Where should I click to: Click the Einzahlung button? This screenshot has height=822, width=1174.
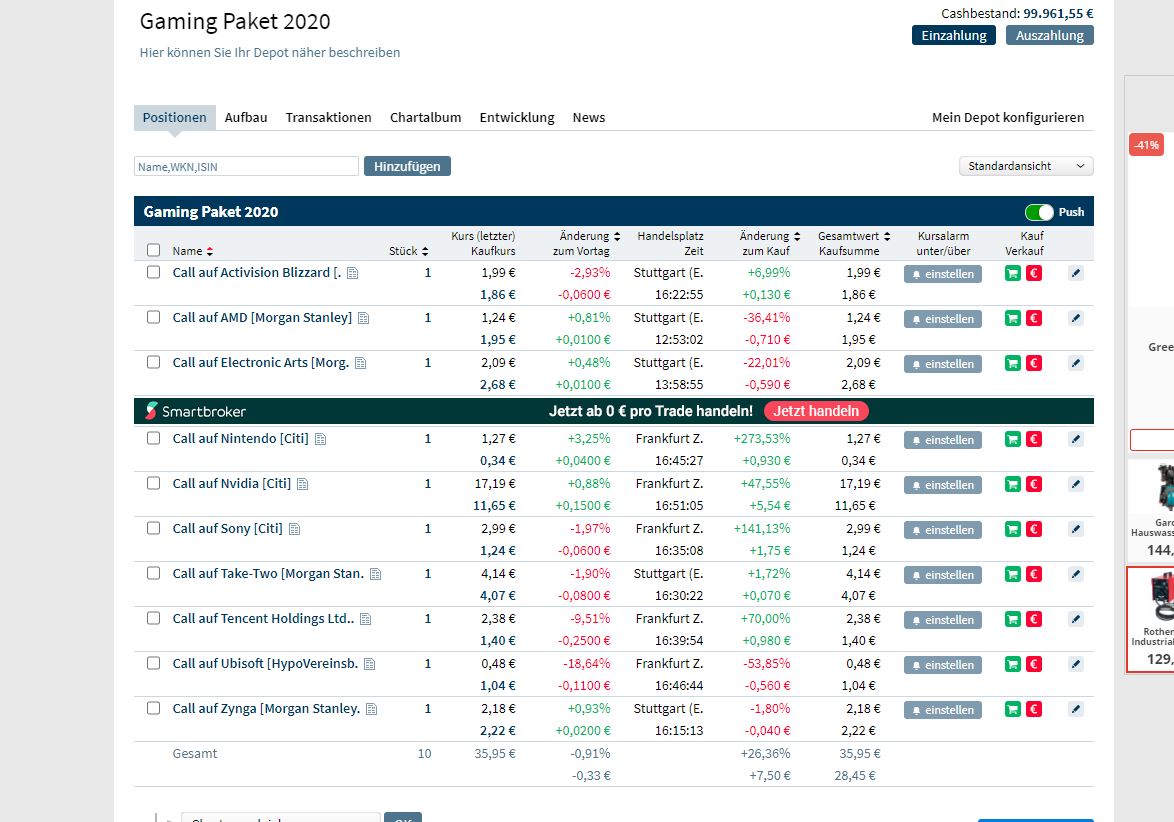(x=952, y=34)
